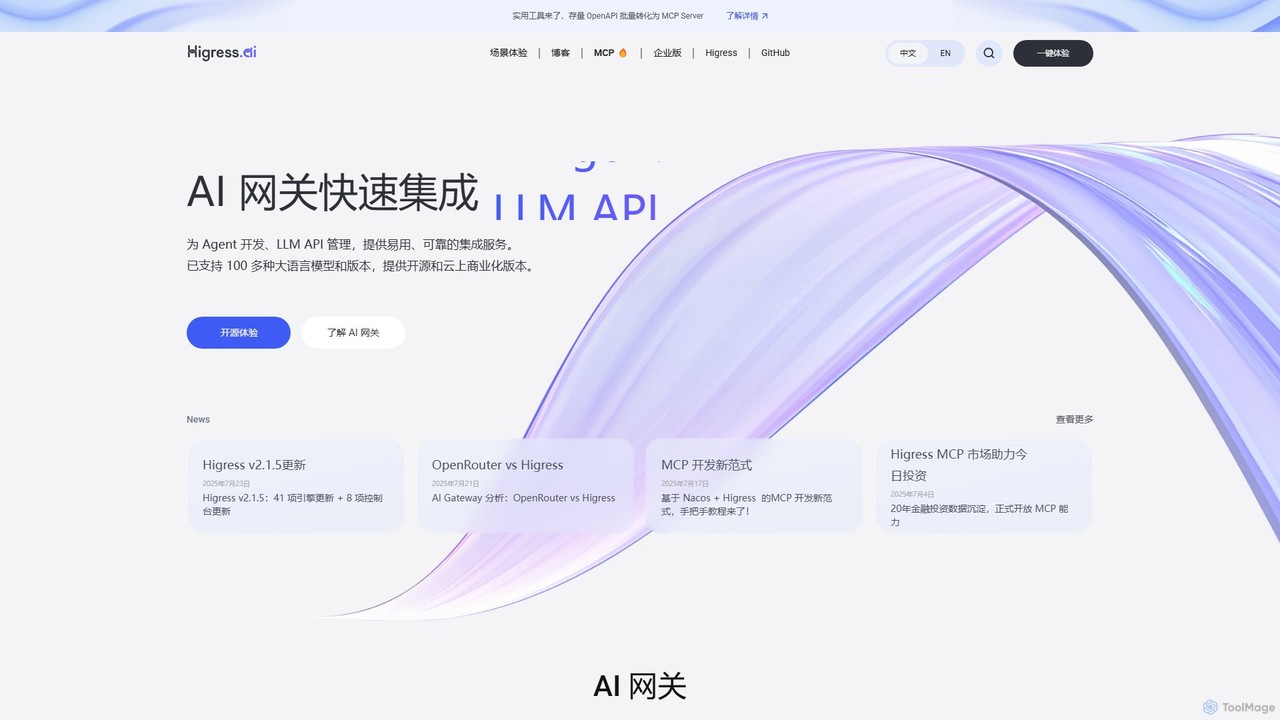
Task: Open the Higress MCP 市场助力今日投资 card
Action: coord(984,486)
